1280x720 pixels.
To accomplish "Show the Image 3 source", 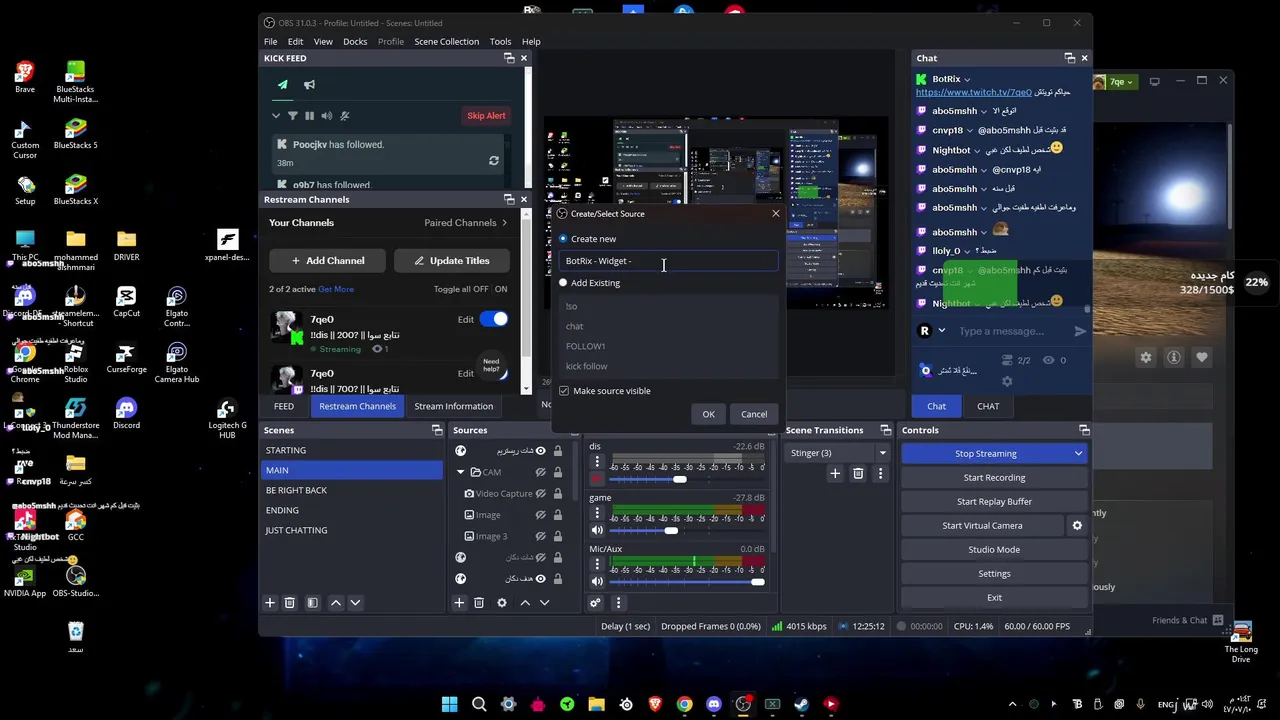I will (540, 537).
